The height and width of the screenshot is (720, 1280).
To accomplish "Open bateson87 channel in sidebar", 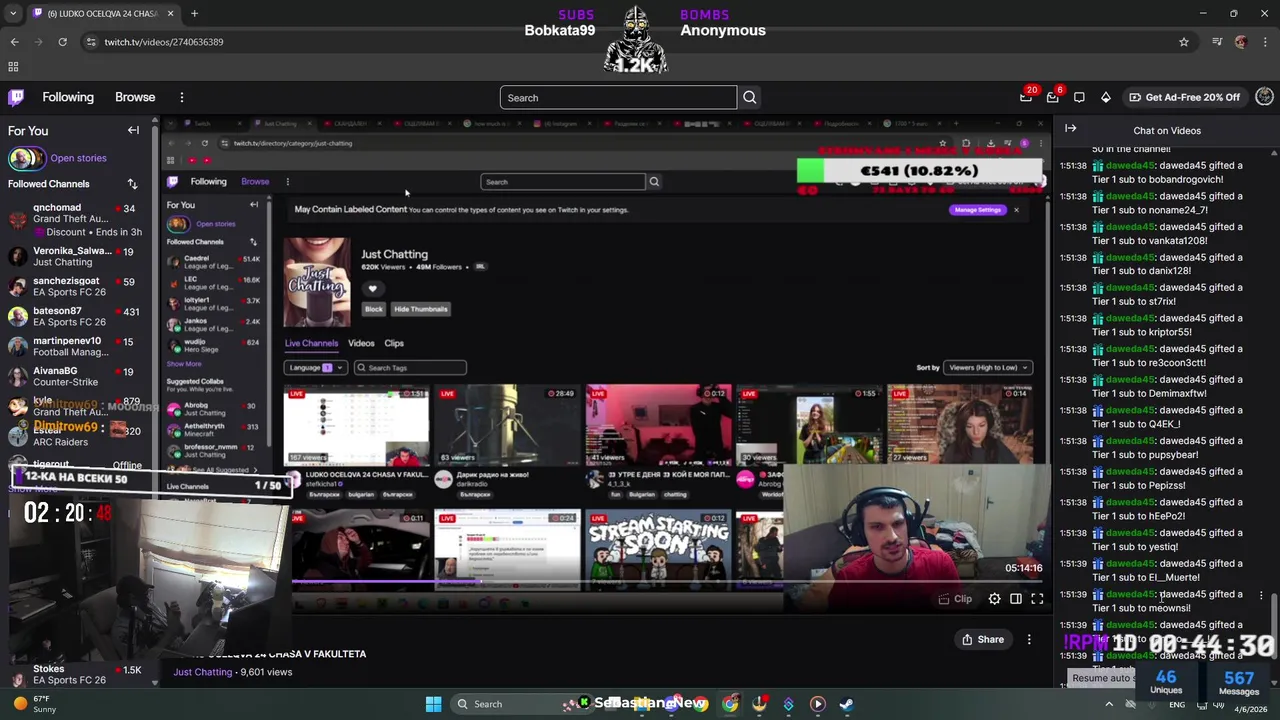I will [x=75, y=316].
